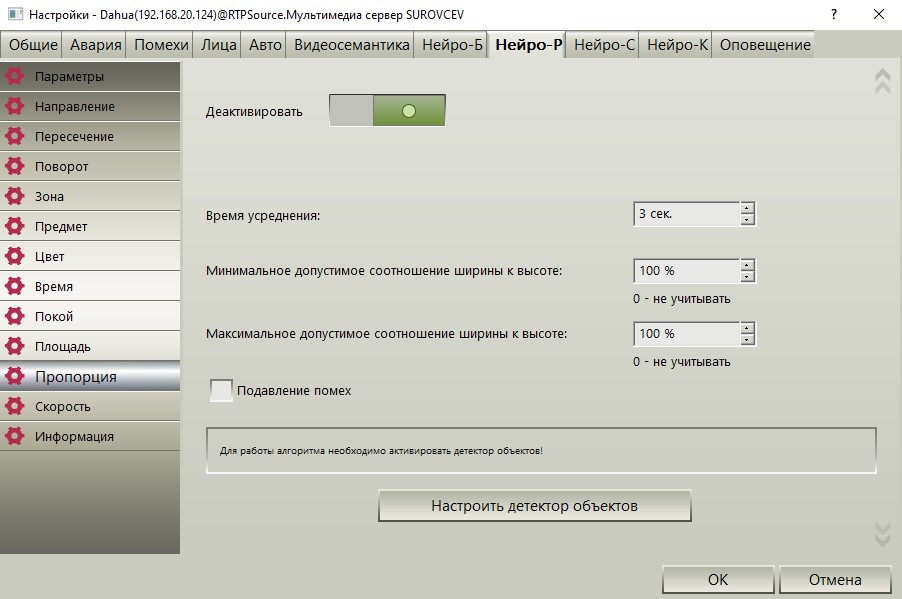Select Покой in the sidebar

click(90, 315)
